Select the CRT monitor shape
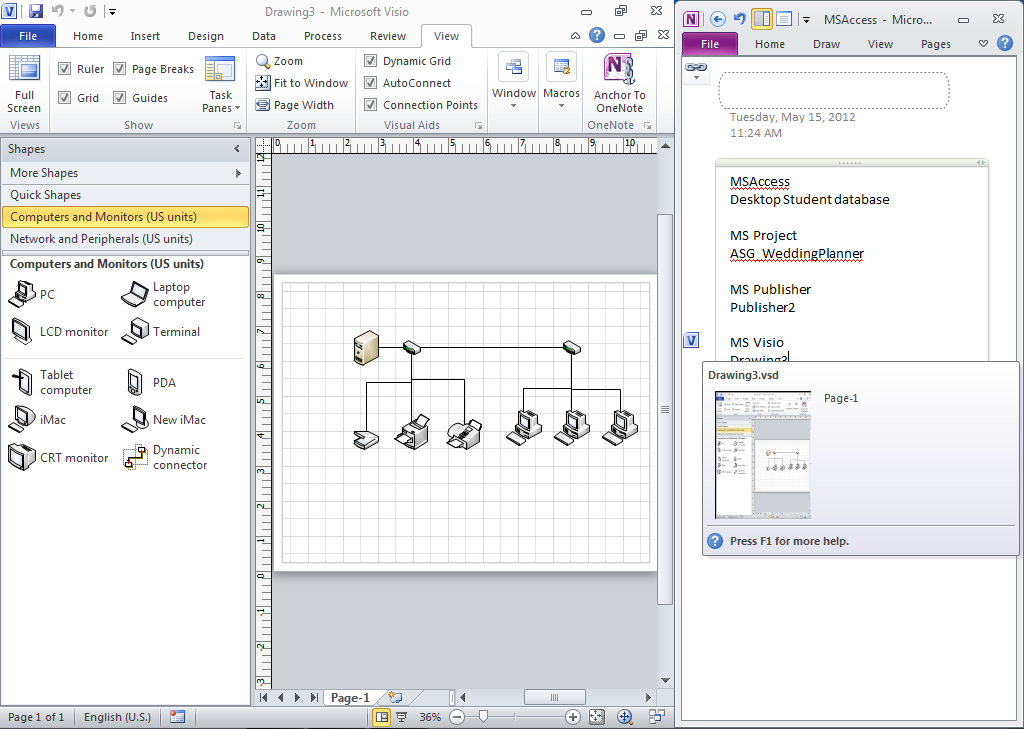Viewport: 1024px width, 729px height. 58,457
